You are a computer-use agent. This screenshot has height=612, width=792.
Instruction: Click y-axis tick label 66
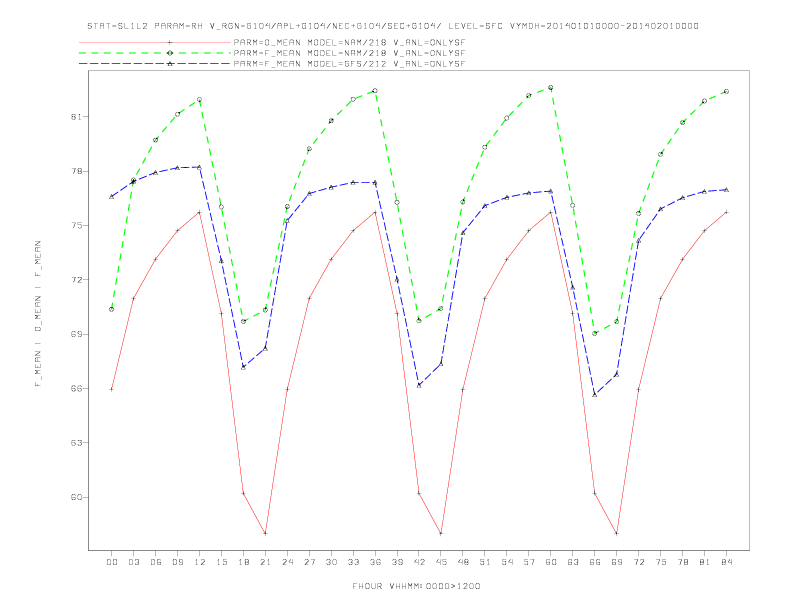tap(76, 388)
